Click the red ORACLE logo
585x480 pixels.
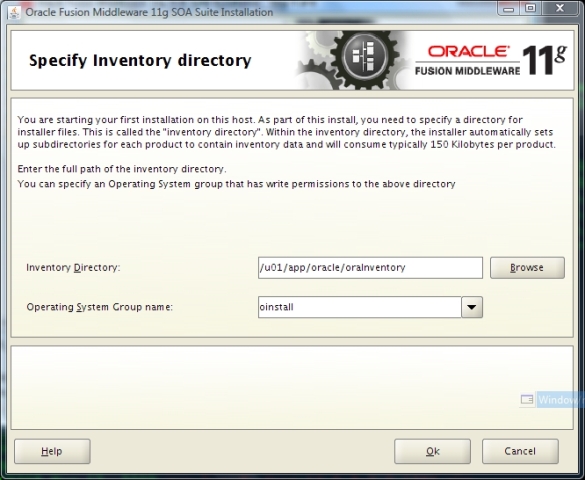(468, 51)
